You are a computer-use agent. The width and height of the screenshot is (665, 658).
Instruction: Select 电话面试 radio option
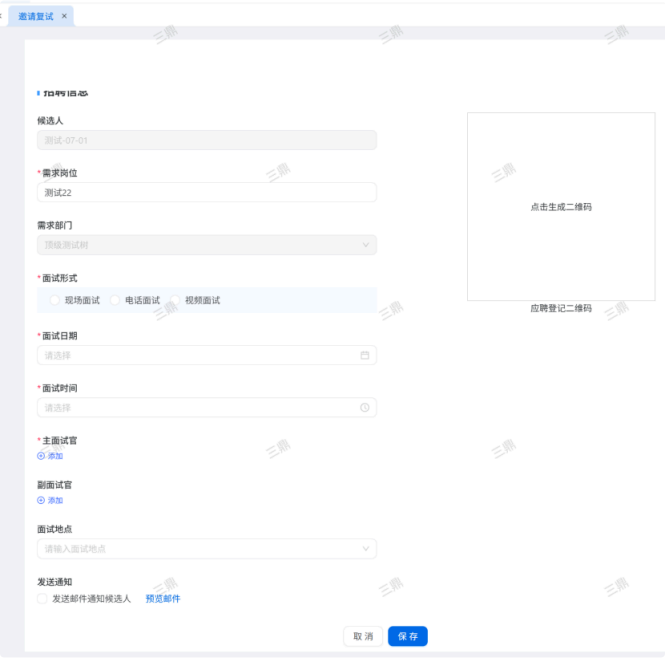click(x=115, y=300)
